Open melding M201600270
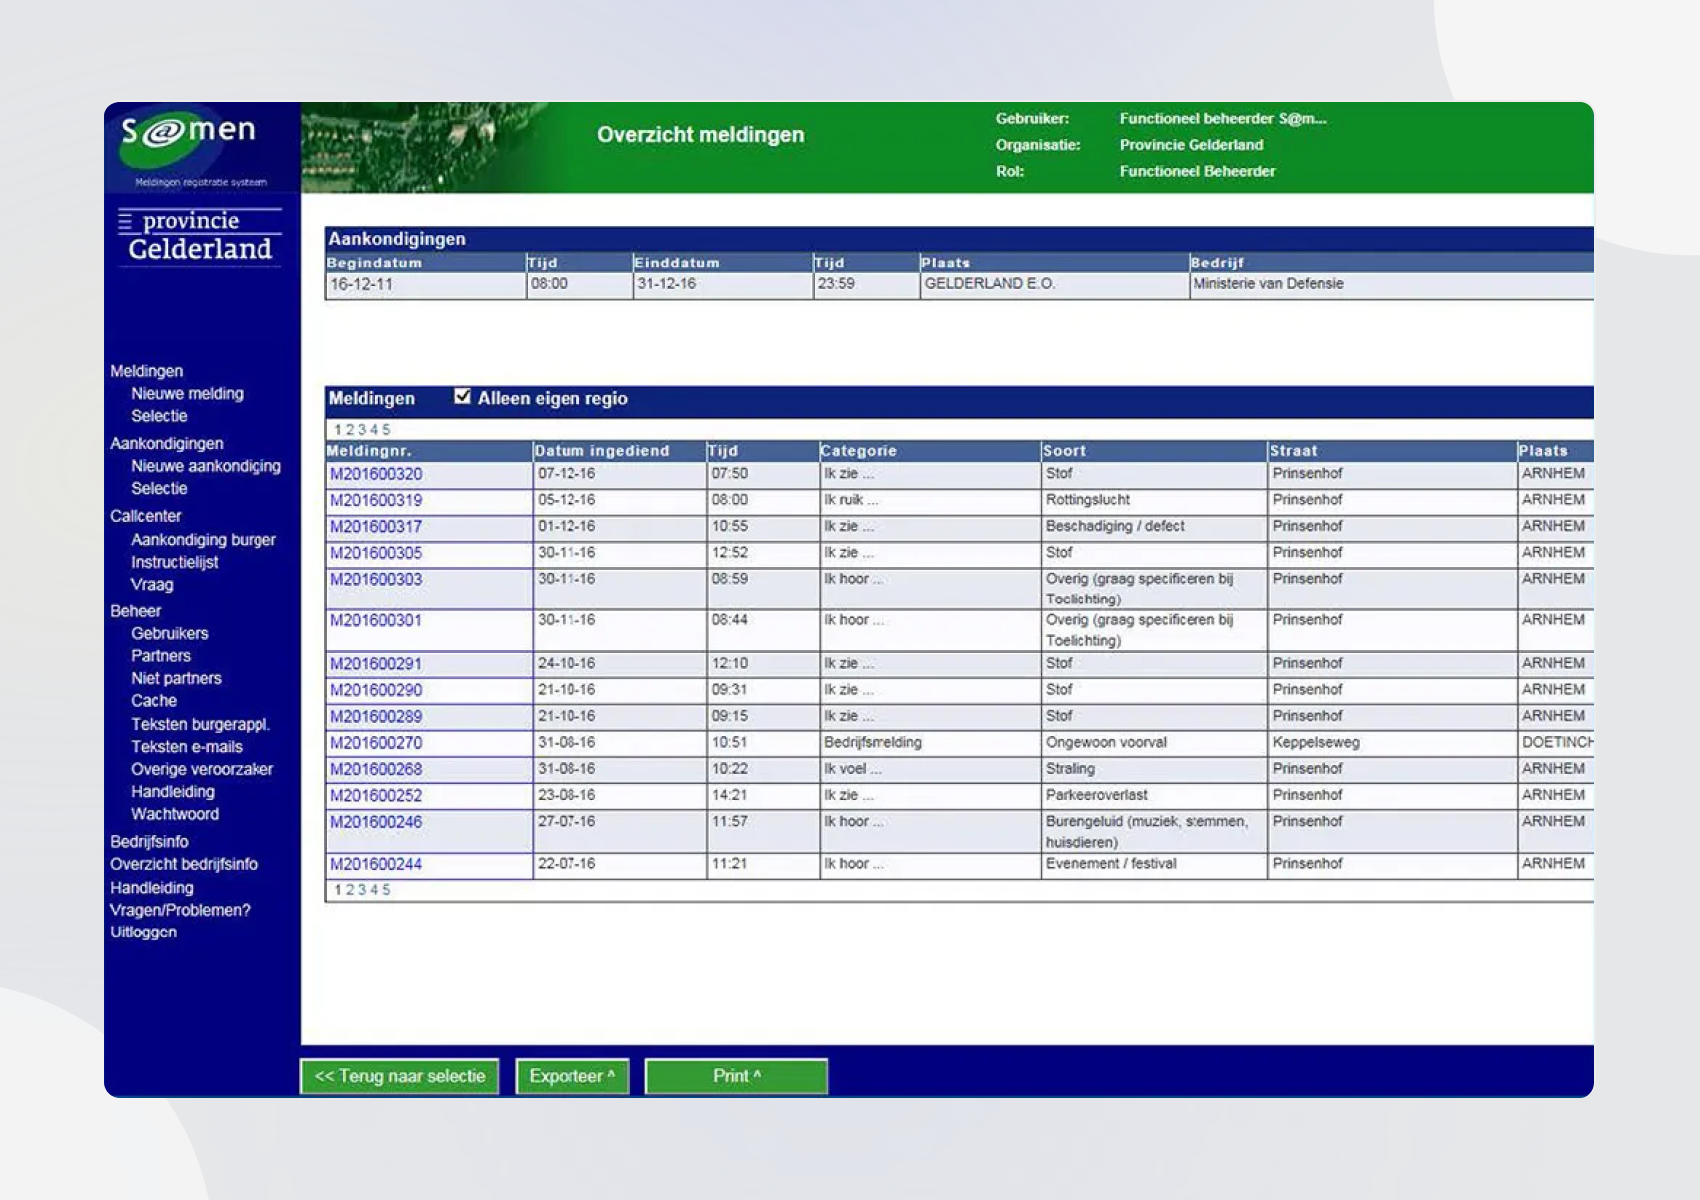 pyautogui.click(x=376, y=743)
